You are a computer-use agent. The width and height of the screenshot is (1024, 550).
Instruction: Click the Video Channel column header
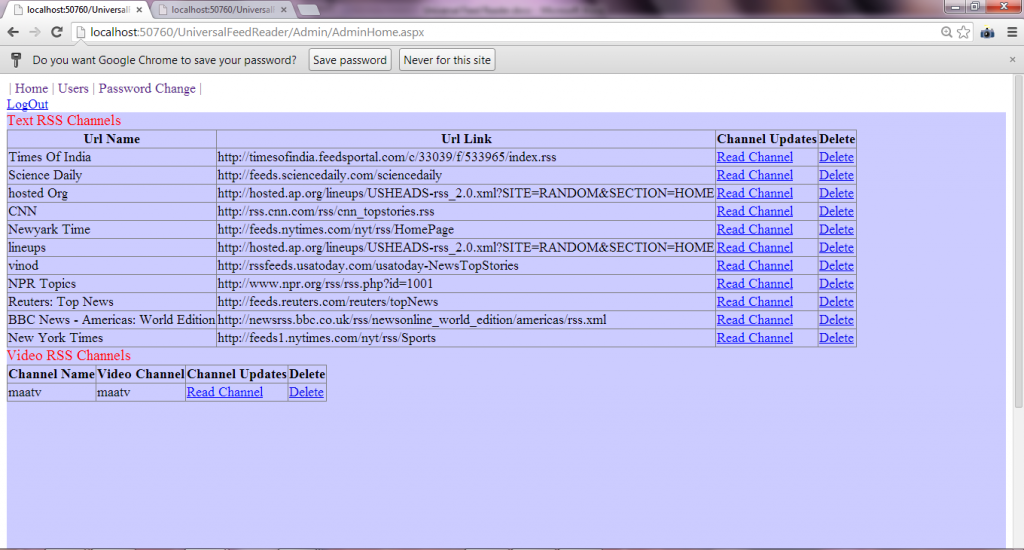point(140,374)
